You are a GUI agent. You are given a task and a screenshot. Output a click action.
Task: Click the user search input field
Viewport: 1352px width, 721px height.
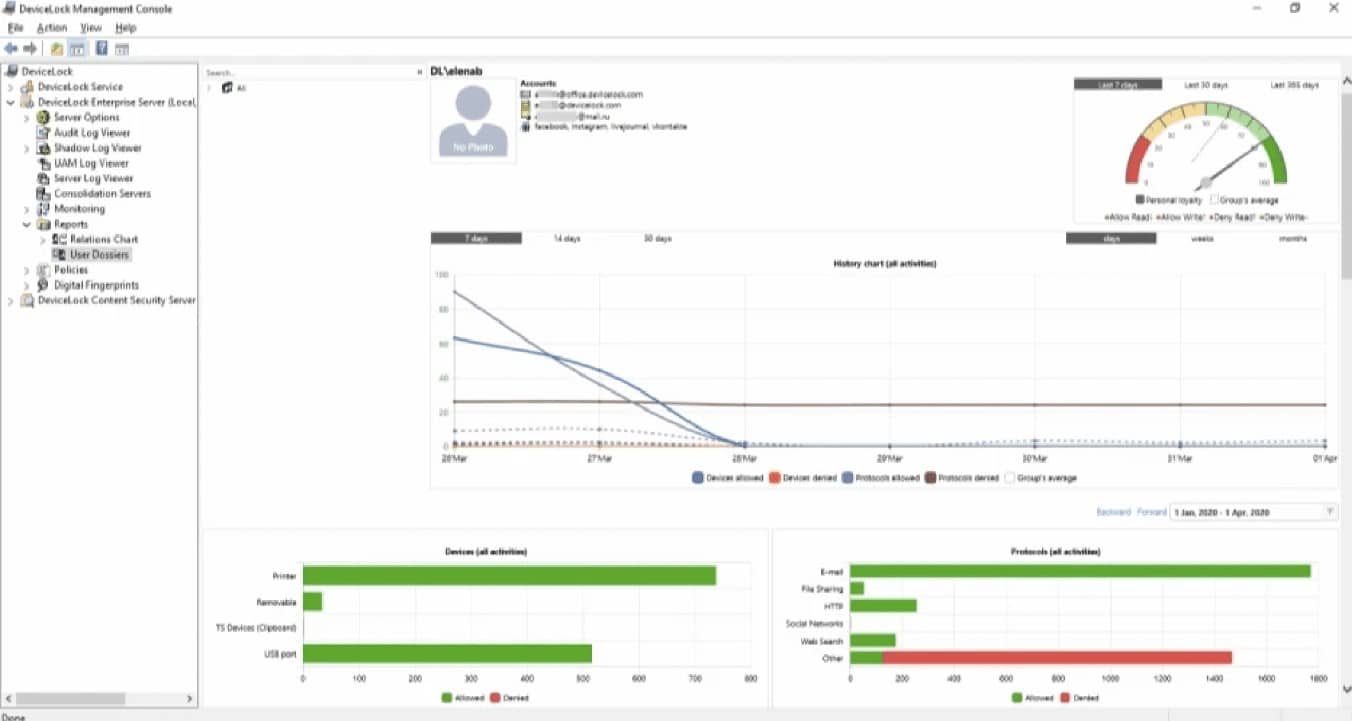click(x=308, y=73)
